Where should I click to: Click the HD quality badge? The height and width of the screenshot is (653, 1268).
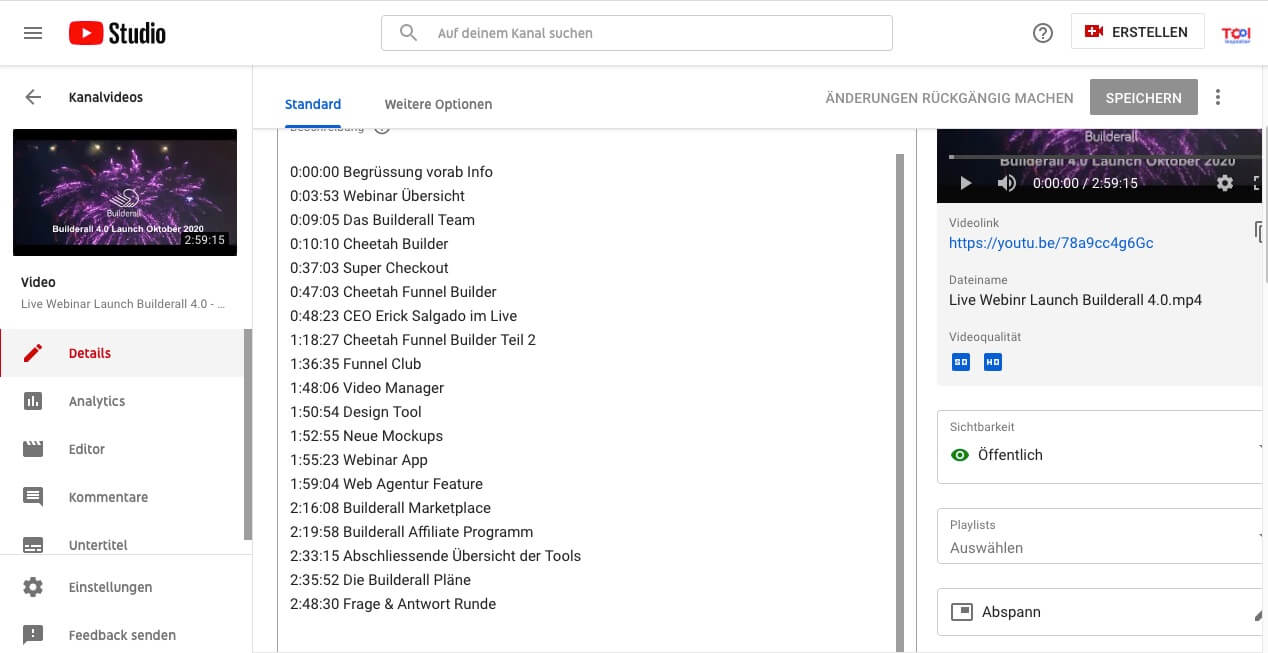point(992,362)
